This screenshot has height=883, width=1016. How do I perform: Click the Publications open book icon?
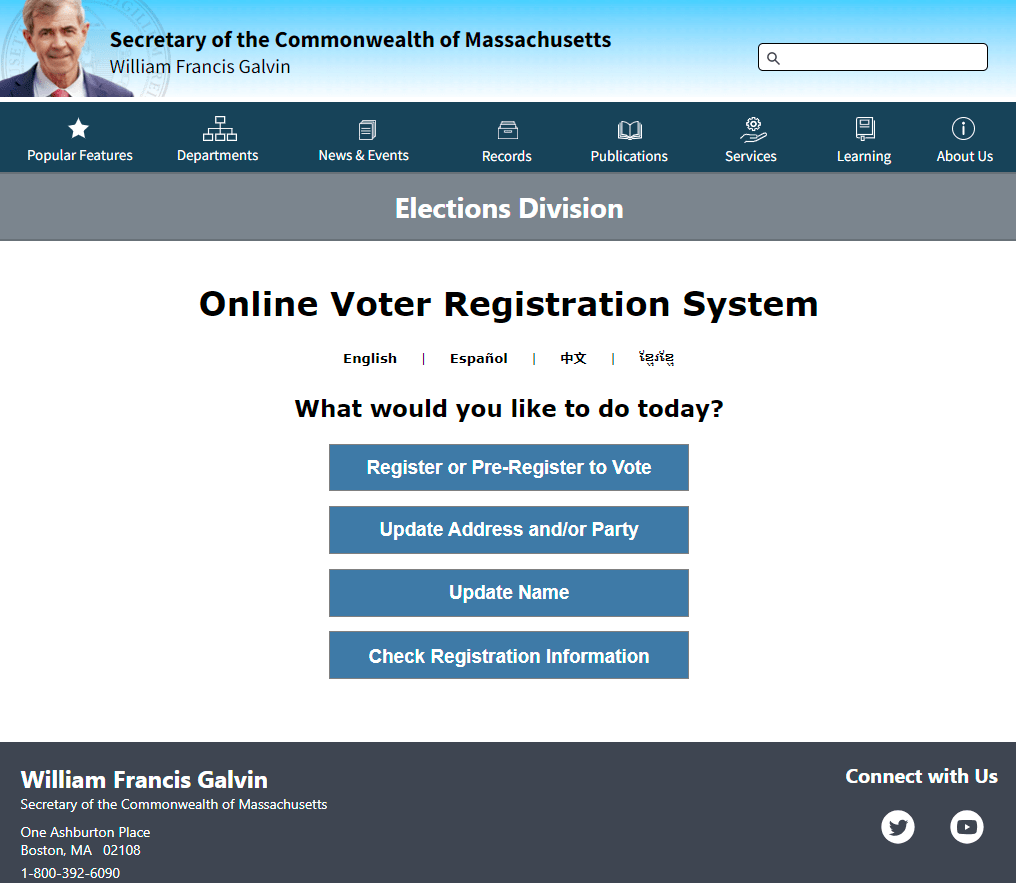630,129
